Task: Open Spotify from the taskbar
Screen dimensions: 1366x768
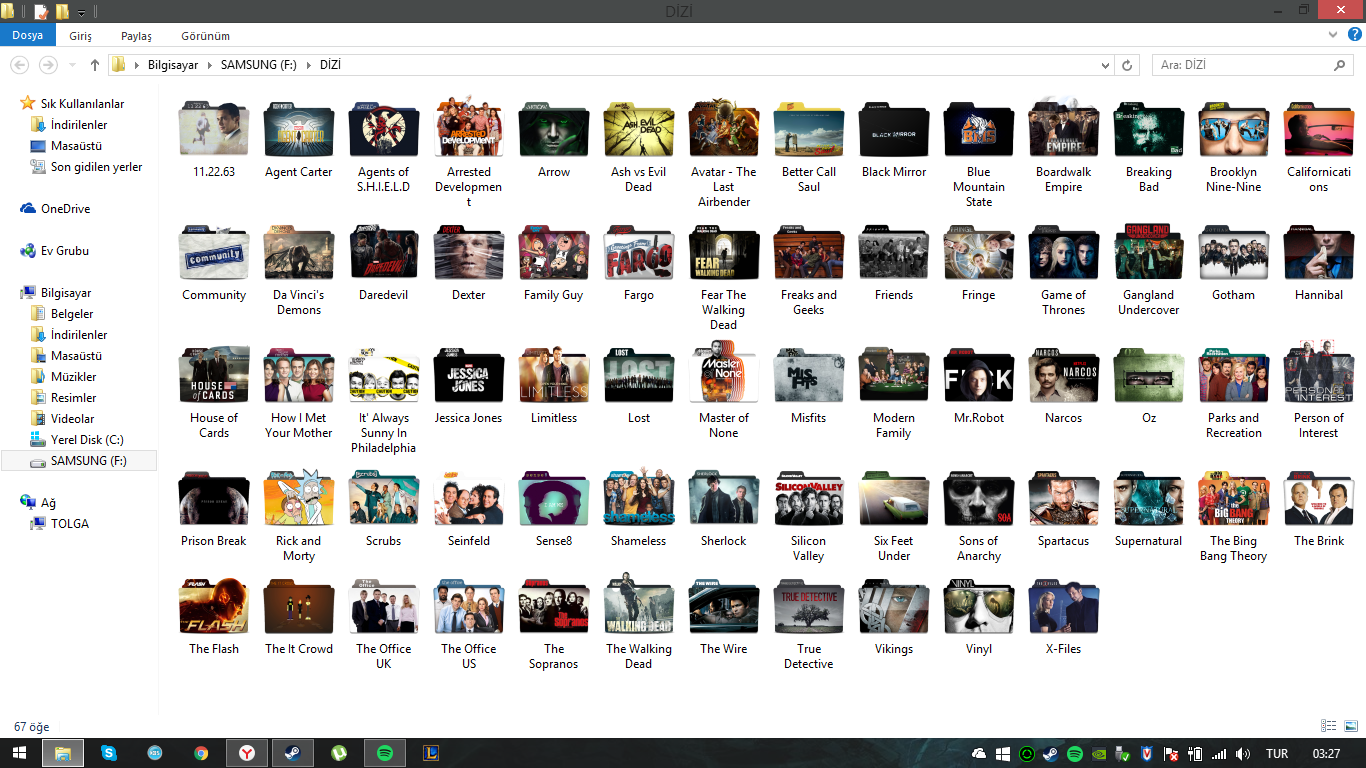Action: tap(385, 753)
